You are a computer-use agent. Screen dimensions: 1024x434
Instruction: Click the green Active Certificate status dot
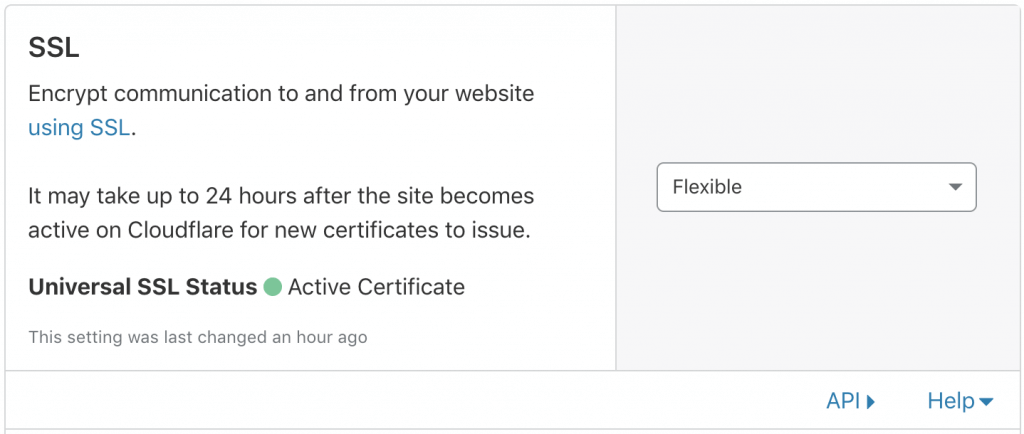272,287
